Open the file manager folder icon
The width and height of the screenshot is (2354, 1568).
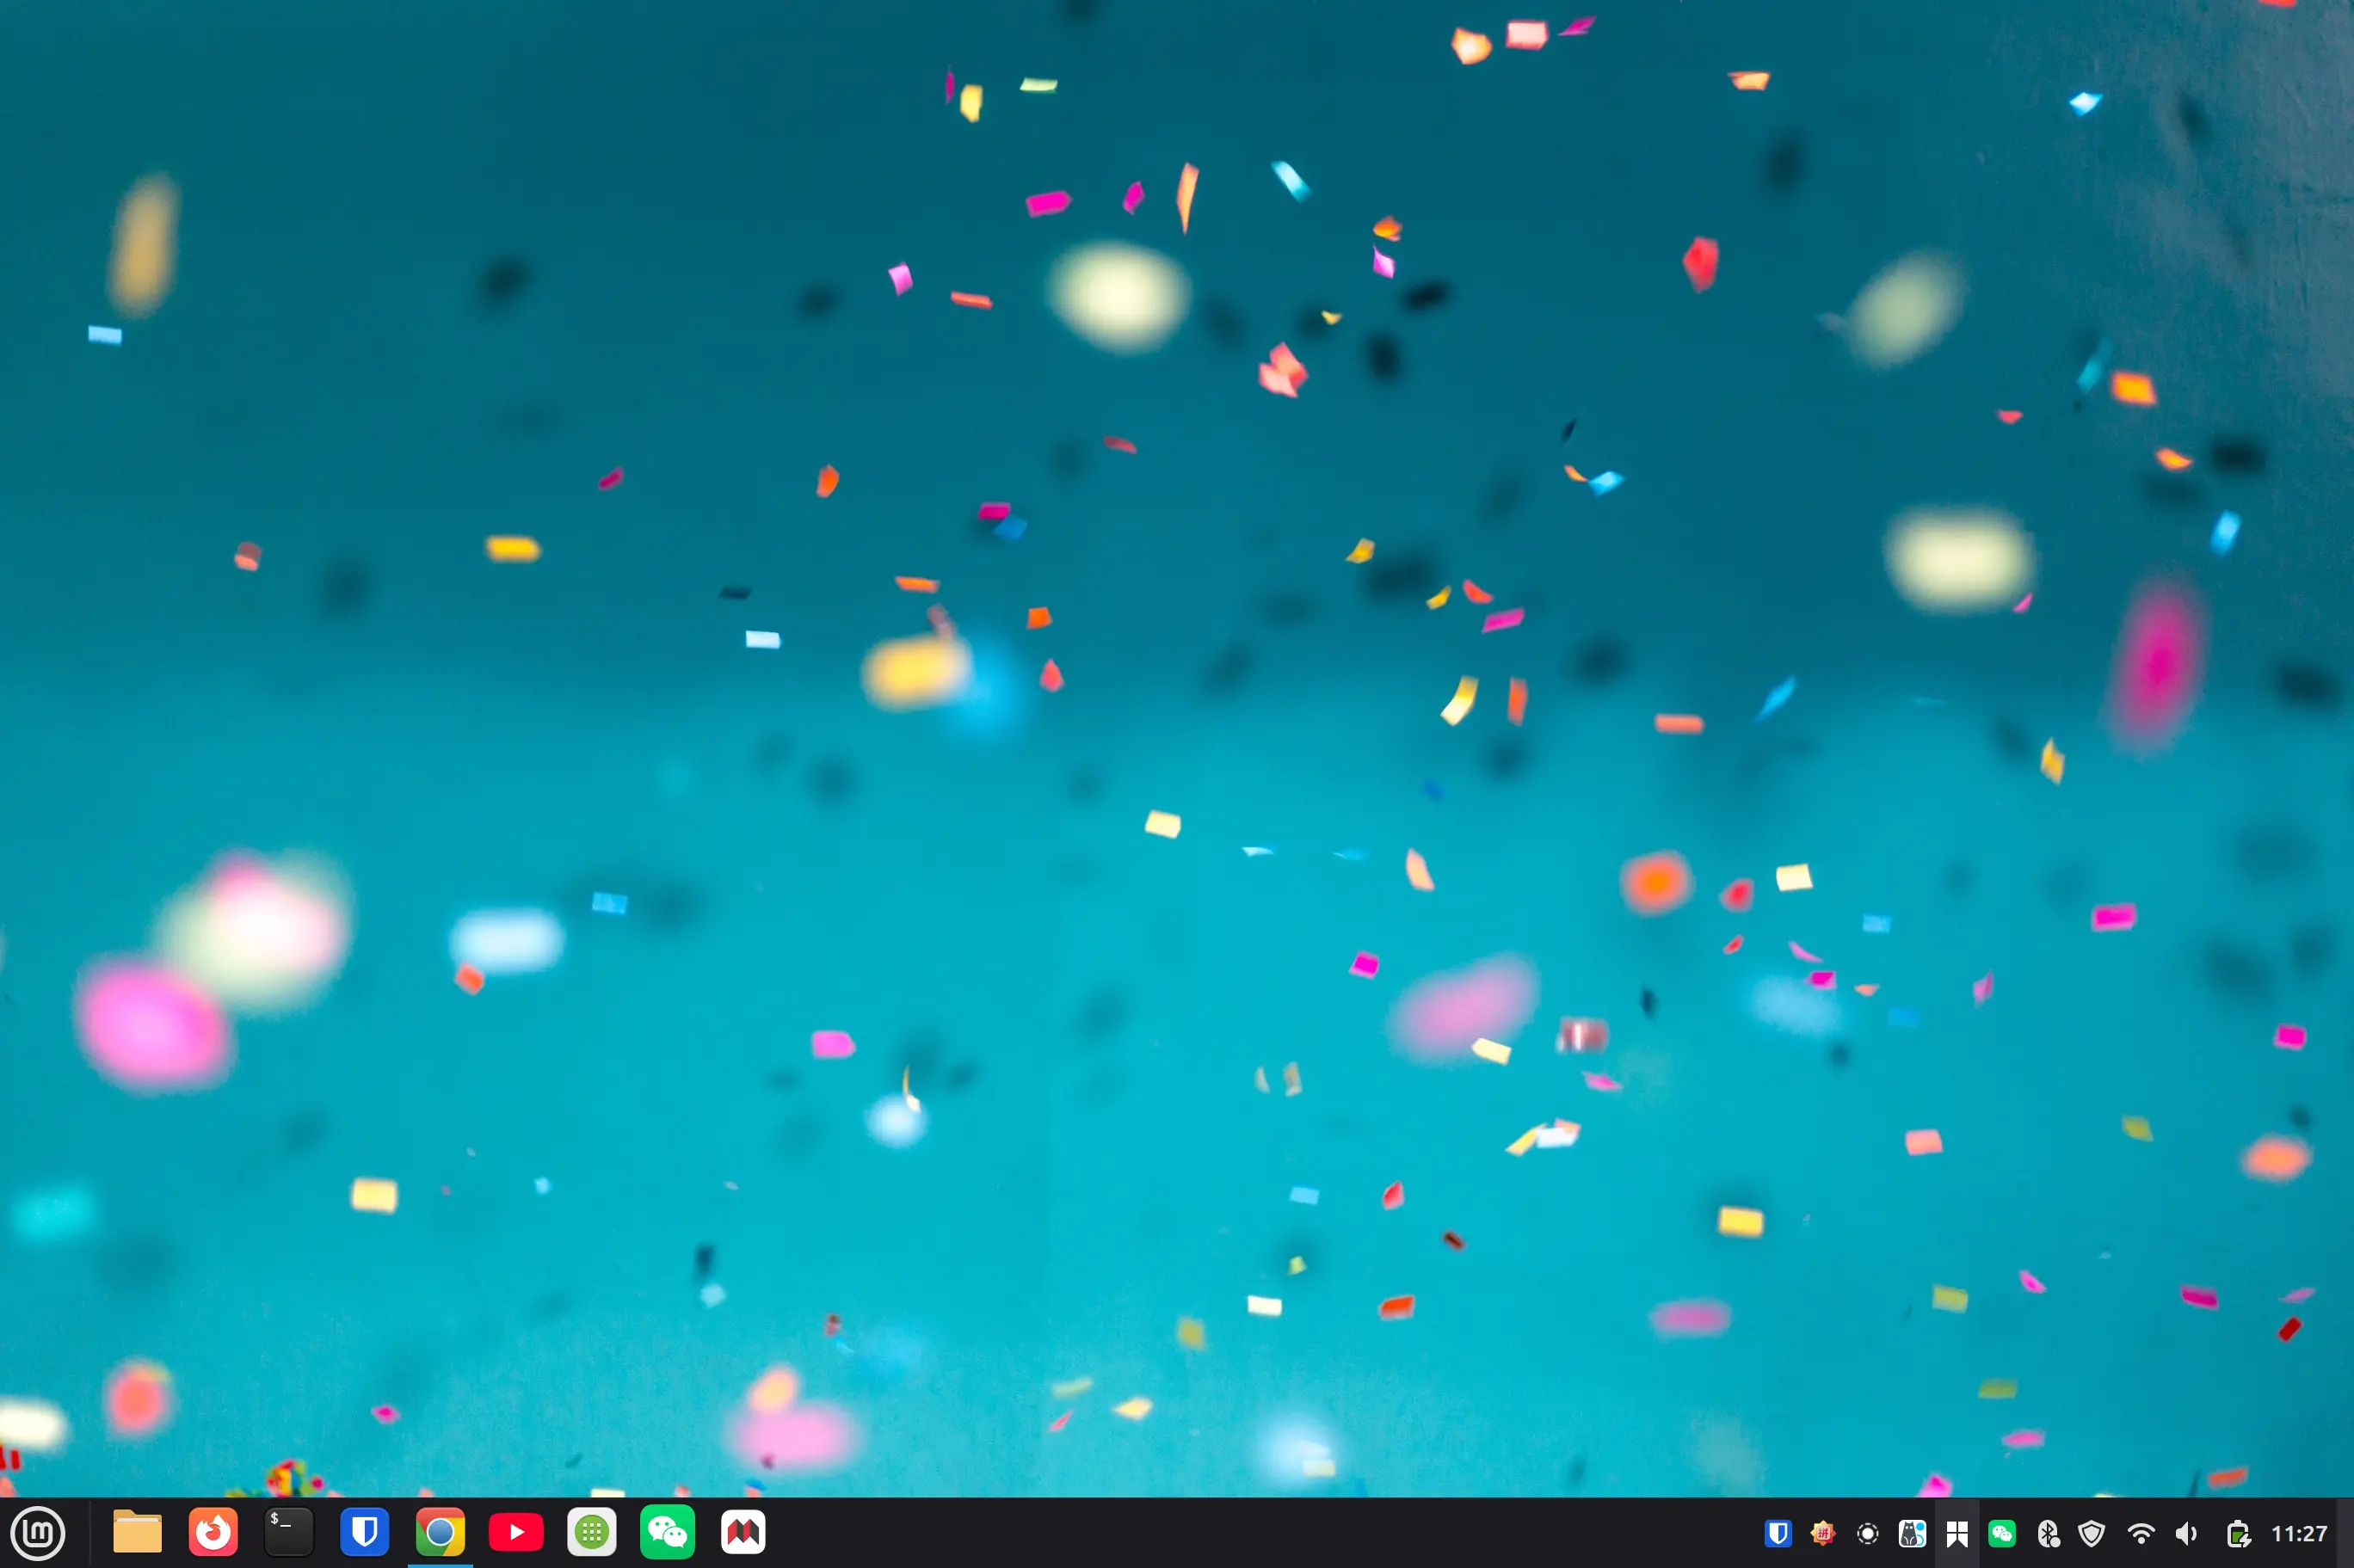point(137,1532)
